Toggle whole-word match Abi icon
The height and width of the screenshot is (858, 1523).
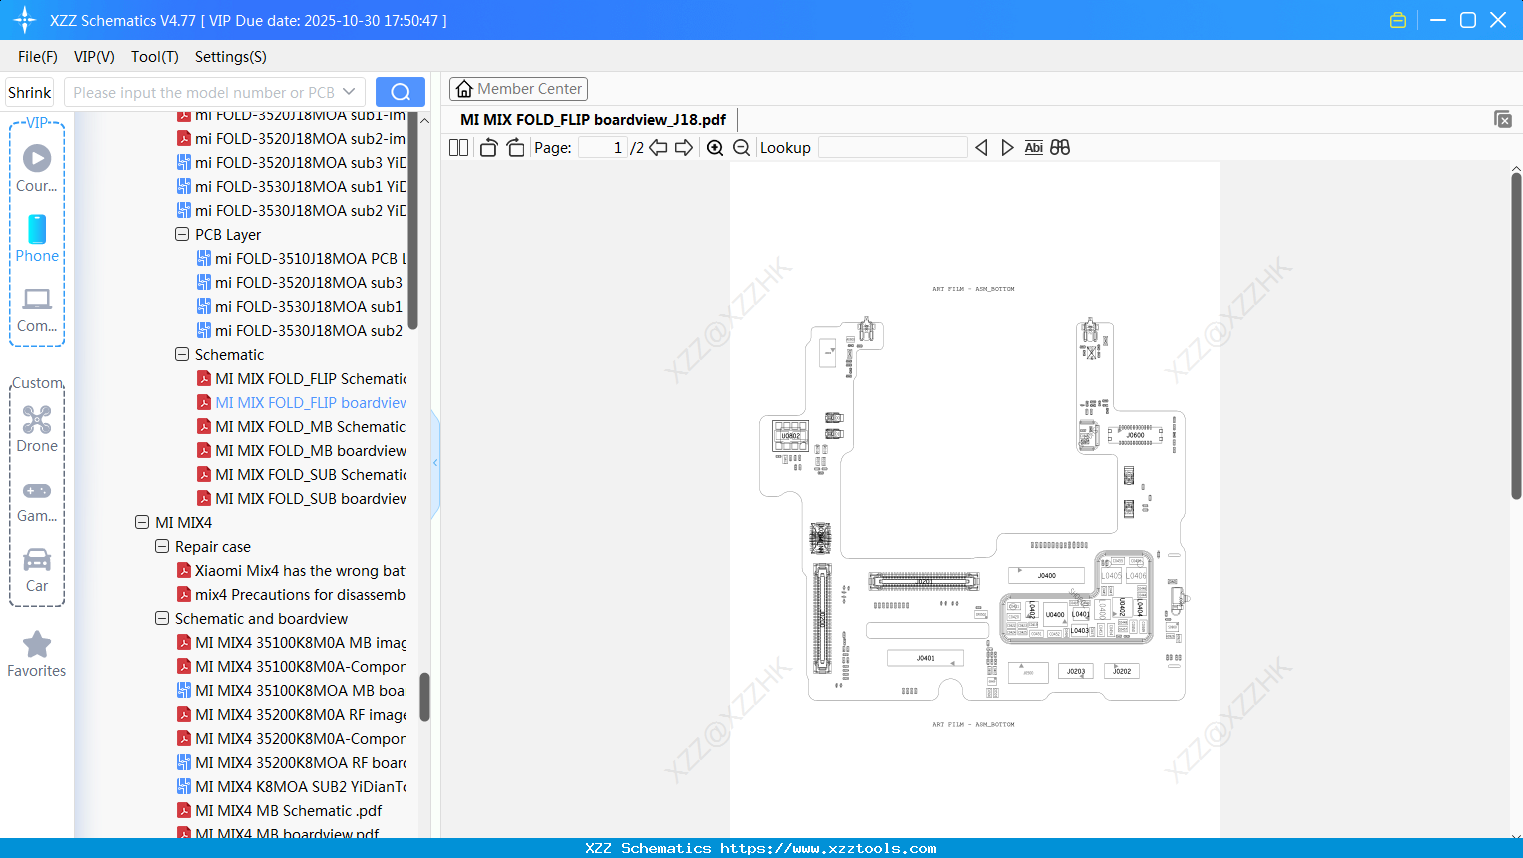(x=1034, y=148)
